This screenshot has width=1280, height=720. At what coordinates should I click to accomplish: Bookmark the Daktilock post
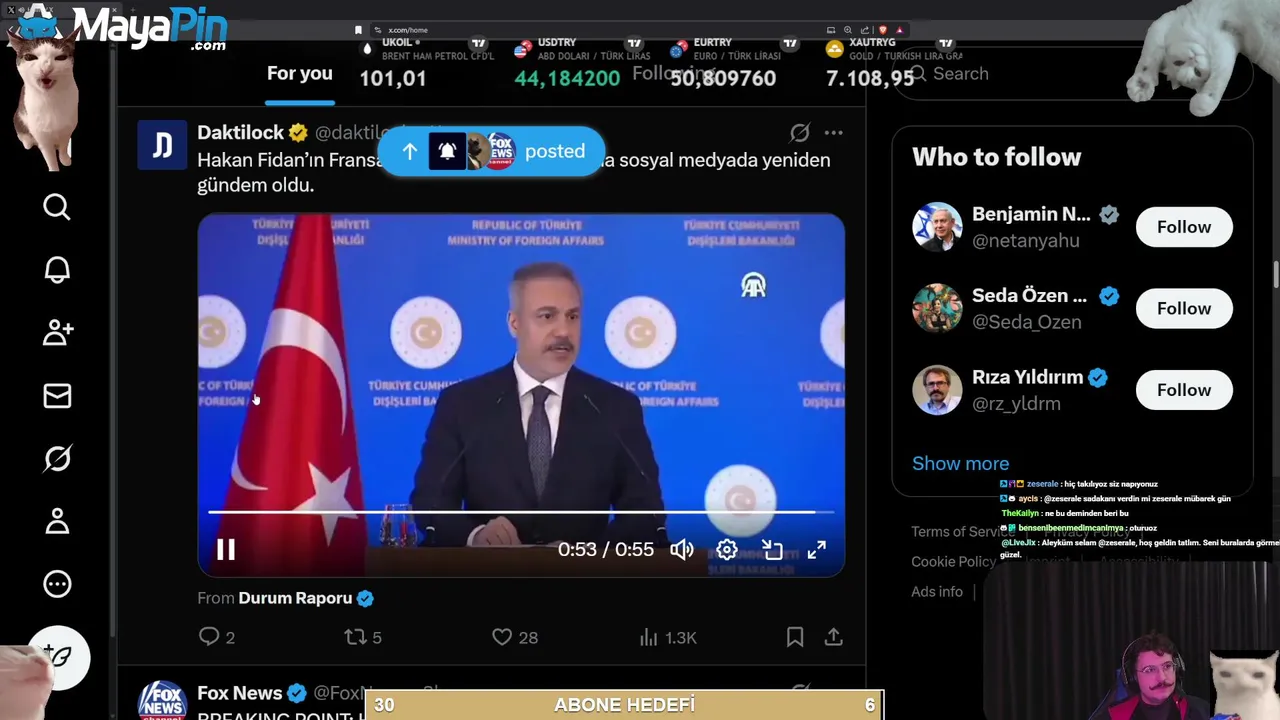[795, 637]
